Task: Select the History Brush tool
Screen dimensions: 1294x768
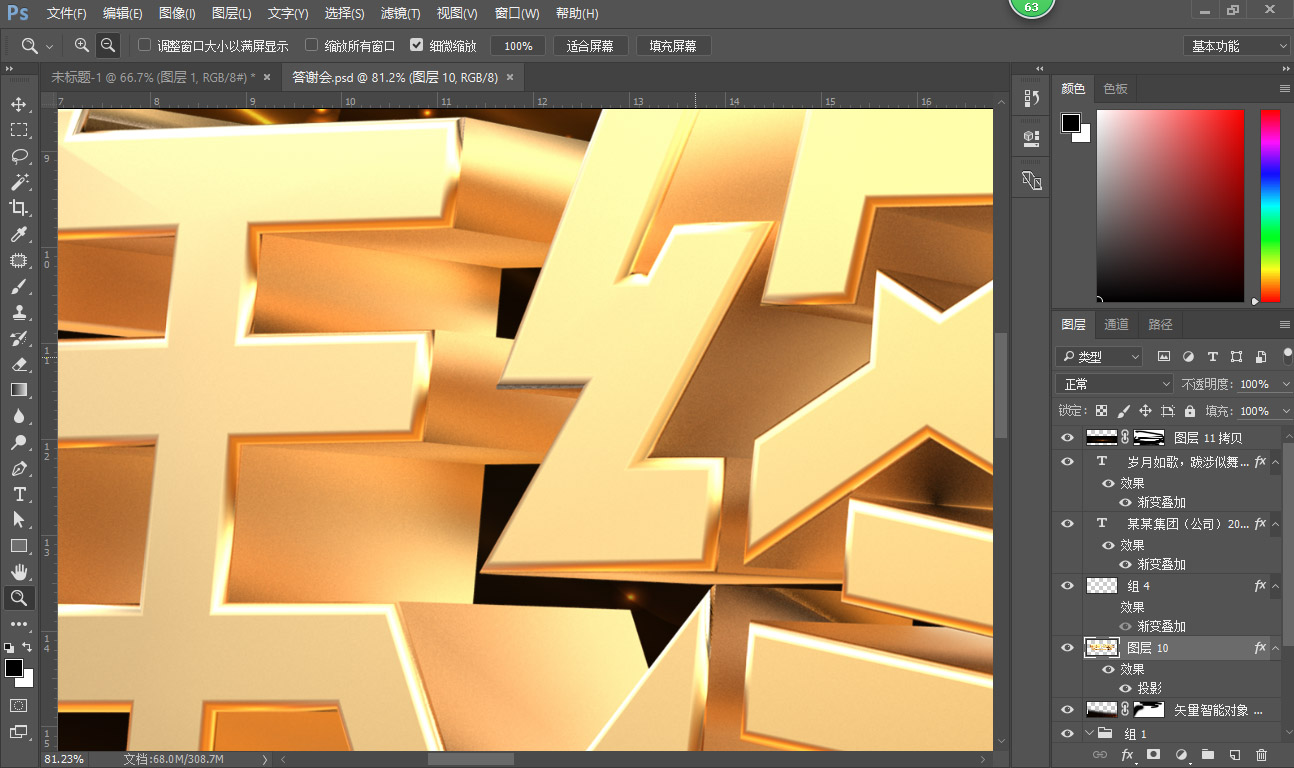Action: pyautogui.click(x=19, y=338)
